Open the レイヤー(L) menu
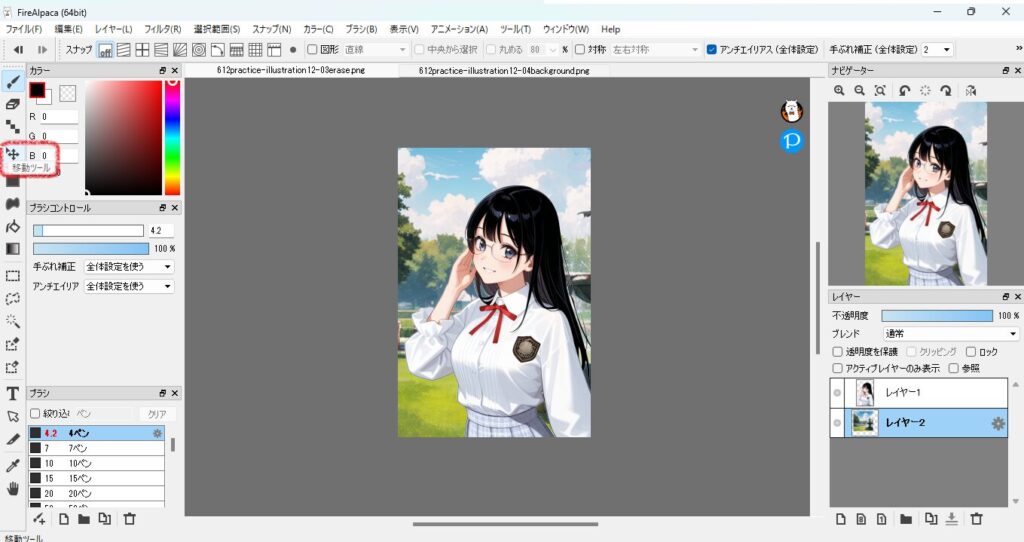1024x542 pixels. pyautogui.click(x=114, y=29)
